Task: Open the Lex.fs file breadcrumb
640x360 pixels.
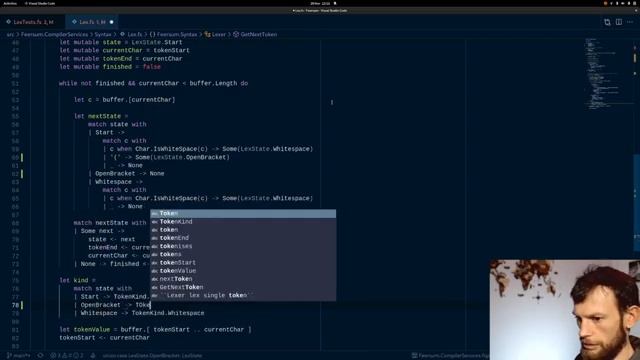Action: click(131, 34)
